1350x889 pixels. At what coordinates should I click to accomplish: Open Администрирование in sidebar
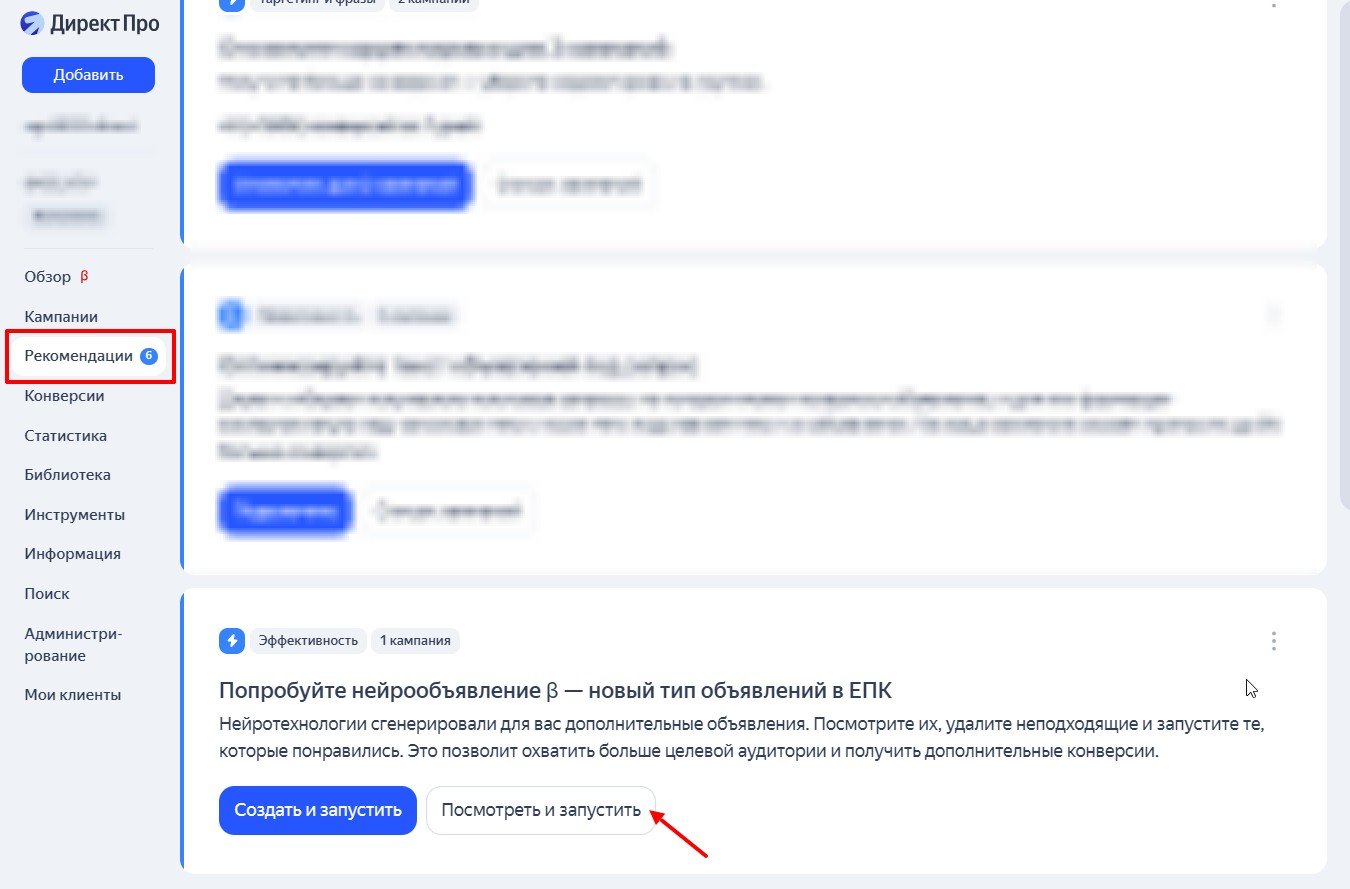pyautogui.click(x=73, y=645)
